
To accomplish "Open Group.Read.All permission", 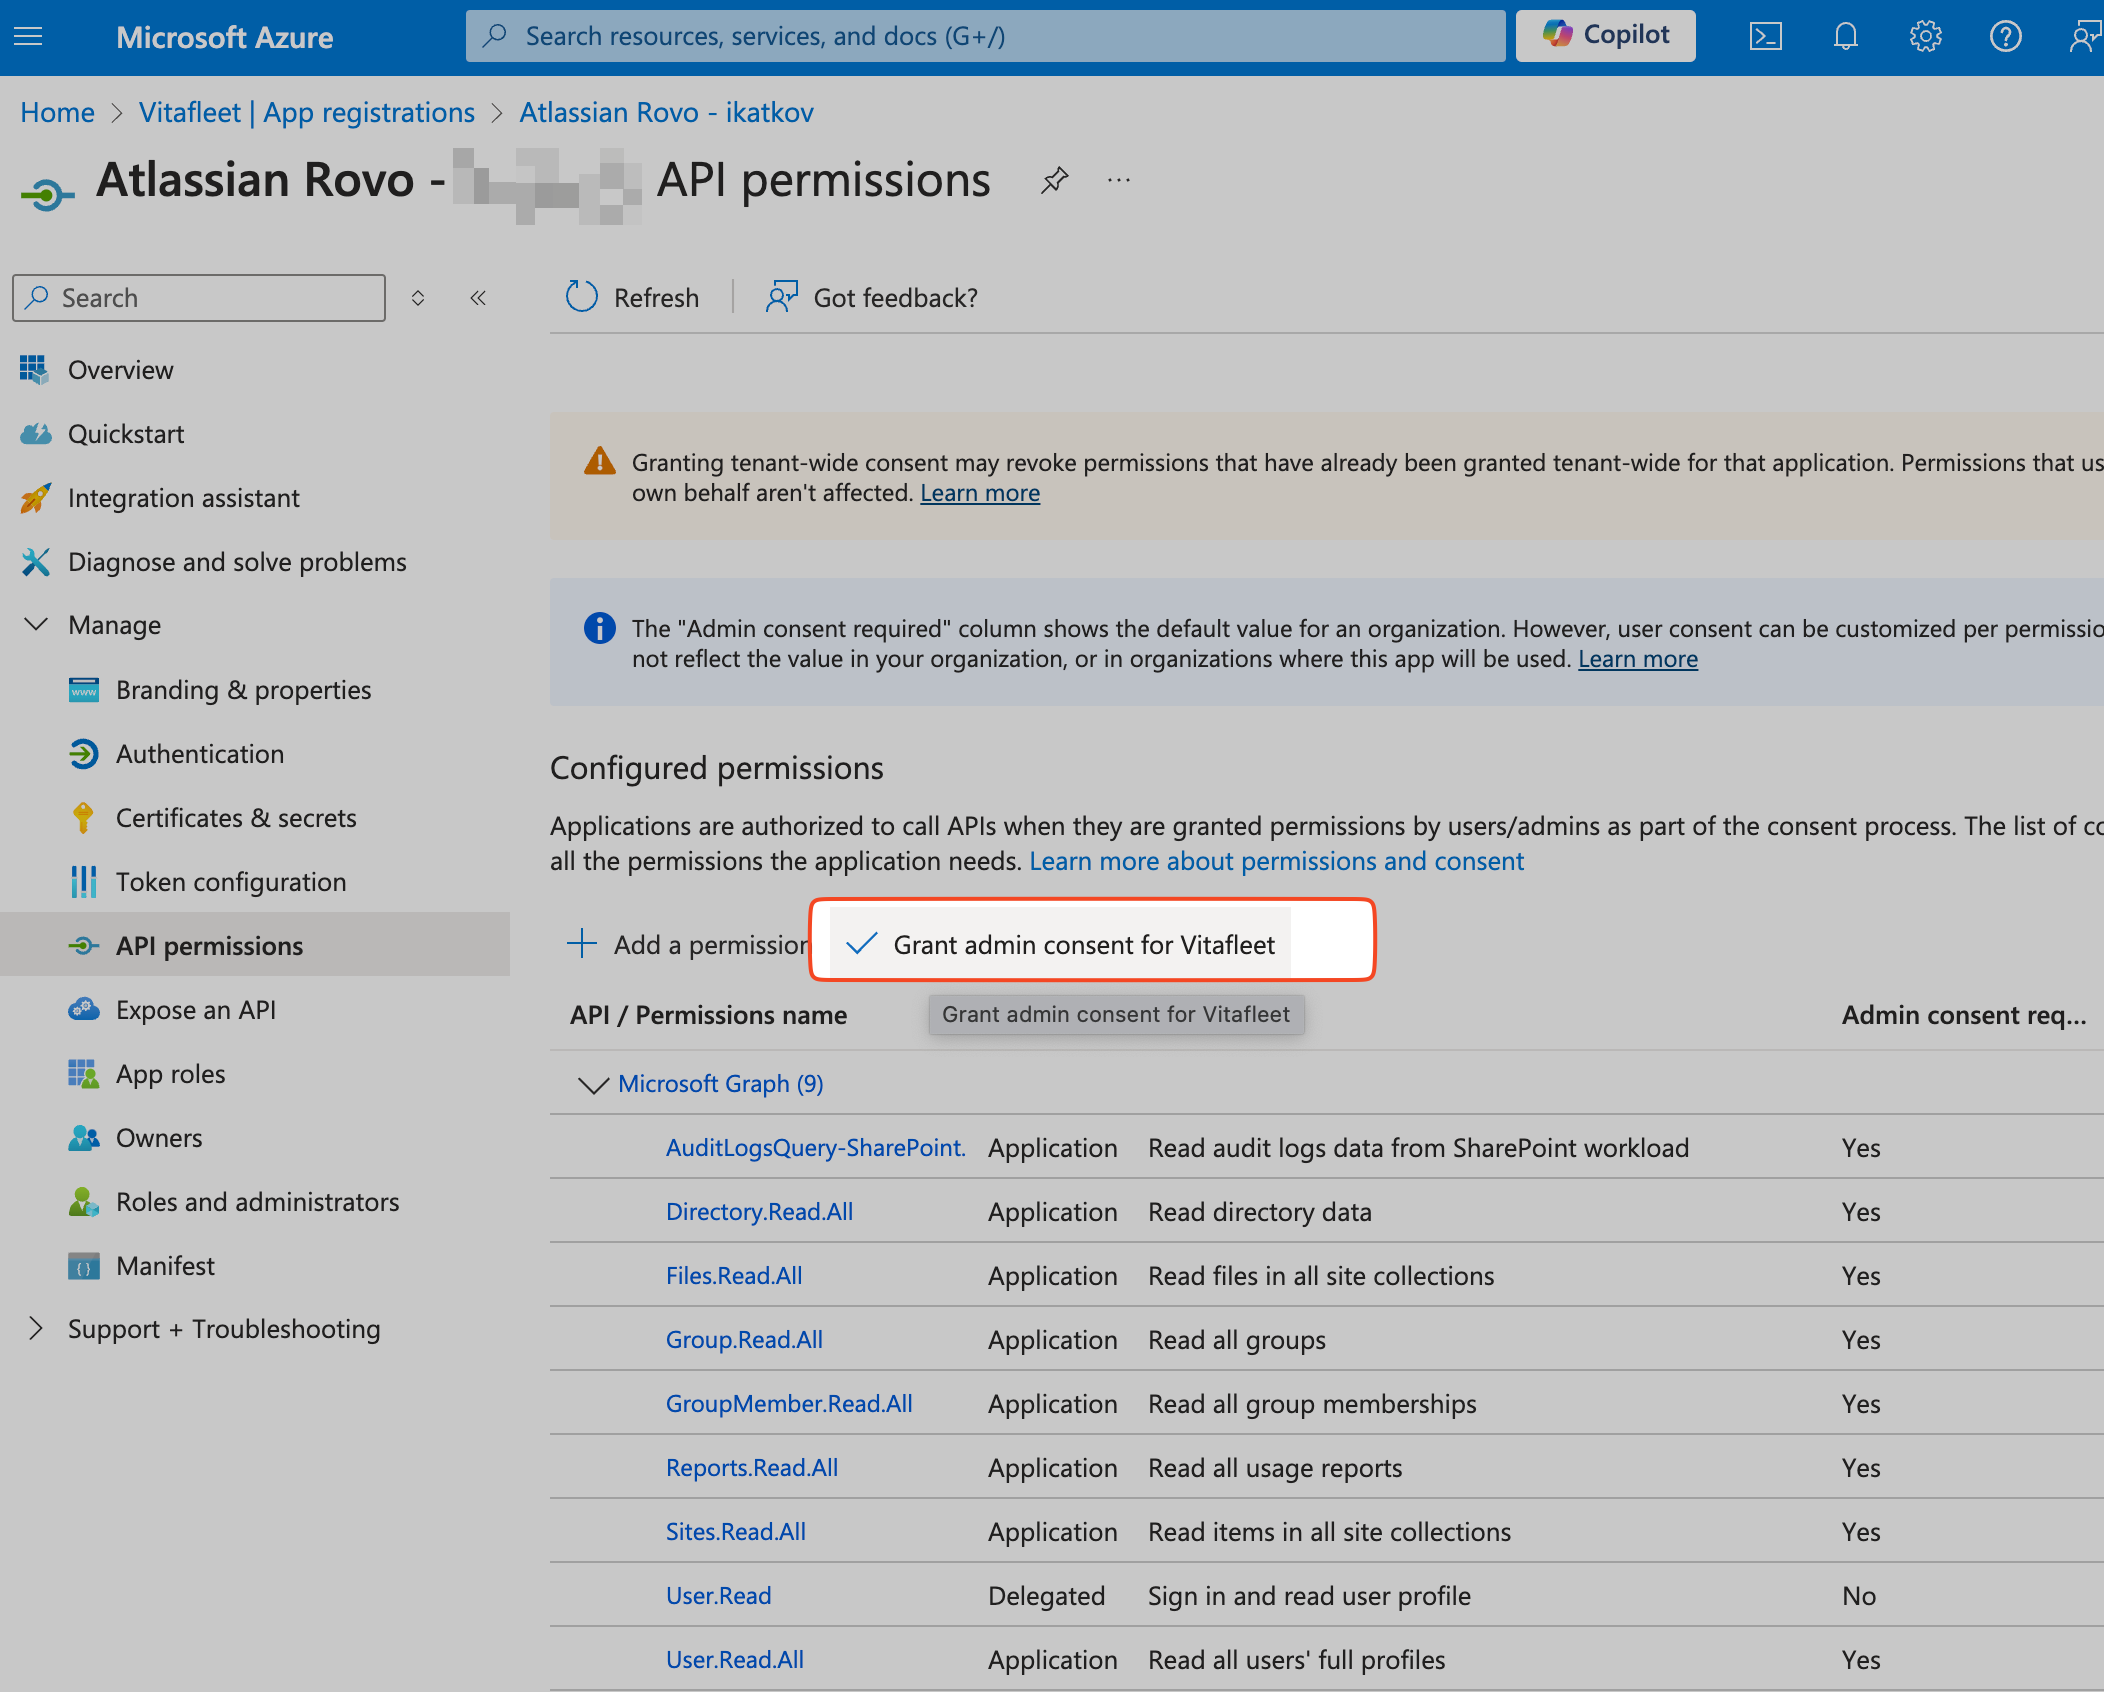I will pos(744,1340).
